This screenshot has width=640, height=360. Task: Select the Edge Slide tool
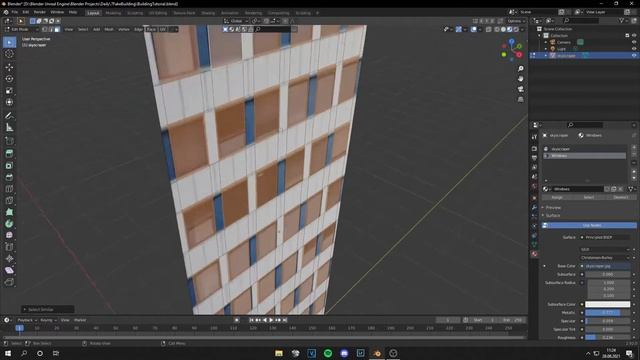coord(9,247)
